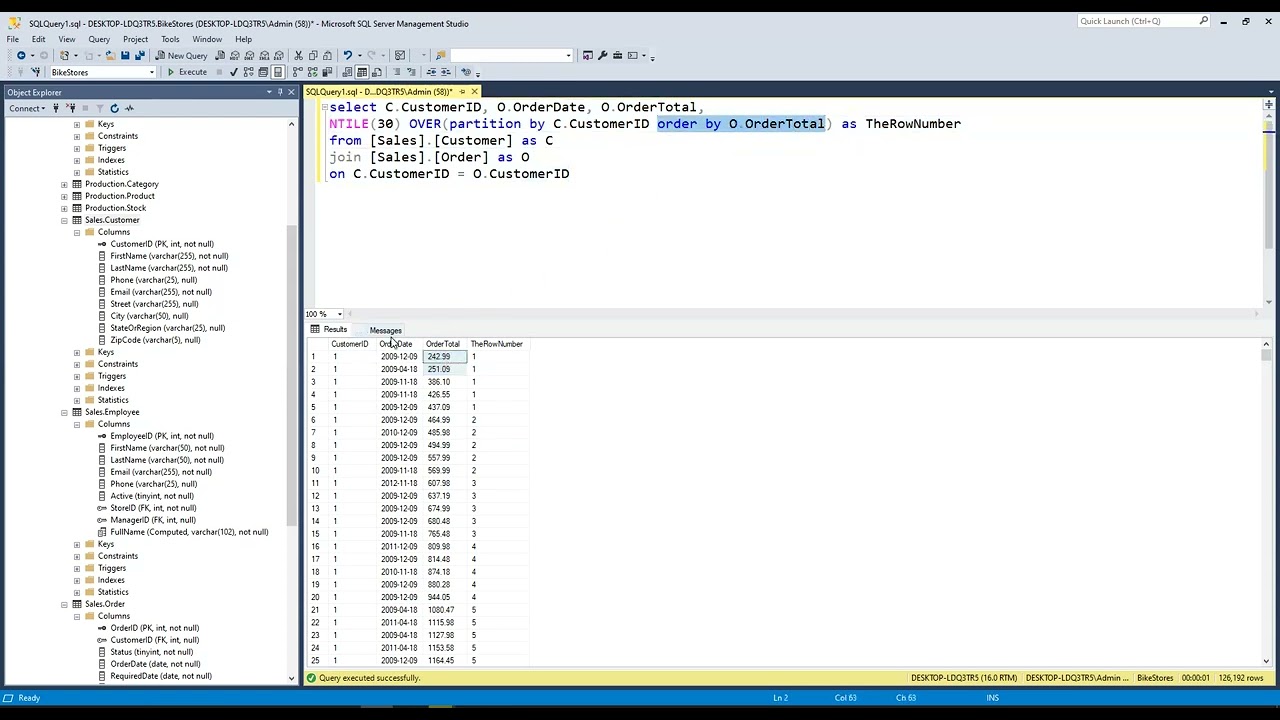Open the Object Explorer window options arrow

(269, 92)
